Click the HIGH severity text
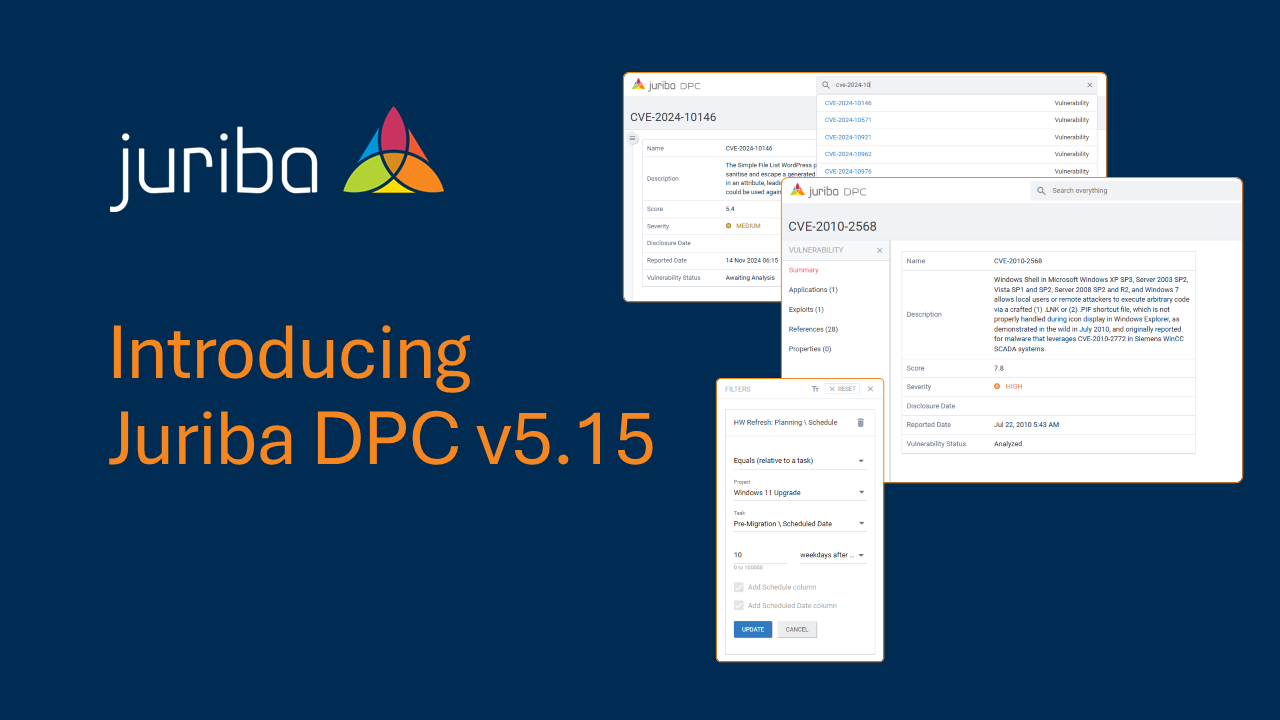 (1013, 386)
